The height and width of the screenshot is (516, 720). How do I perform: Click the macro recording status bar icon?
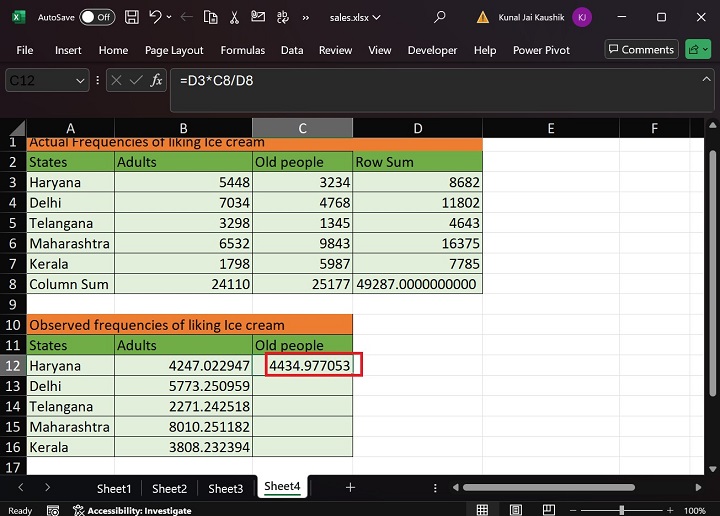pos(51,510)
